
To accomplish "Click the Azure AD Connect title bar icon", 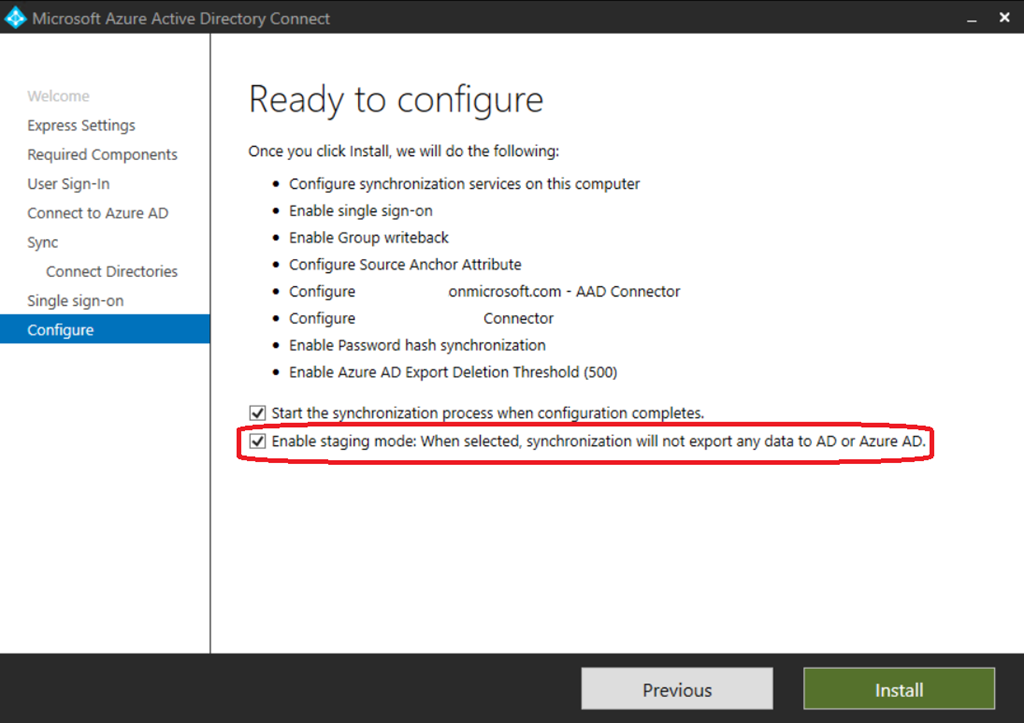I will [x=16, y=18].
